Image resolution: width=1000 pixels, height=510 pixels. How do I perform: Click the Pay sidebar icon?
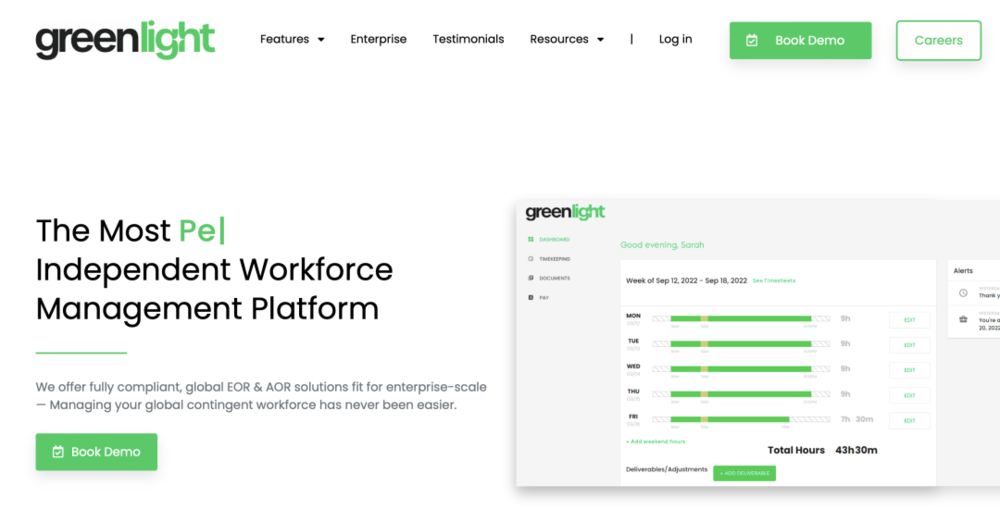coord(531,298)
